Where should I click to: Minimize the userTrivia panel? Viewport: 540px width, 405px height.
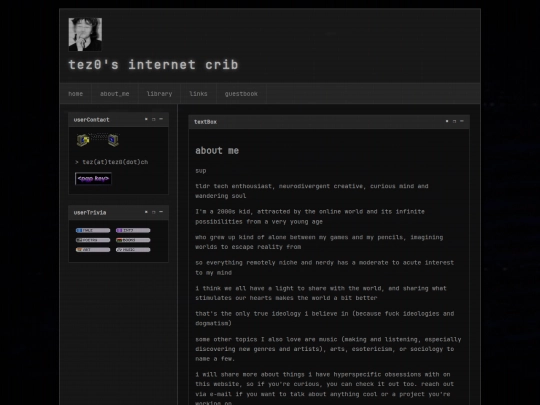161,212
